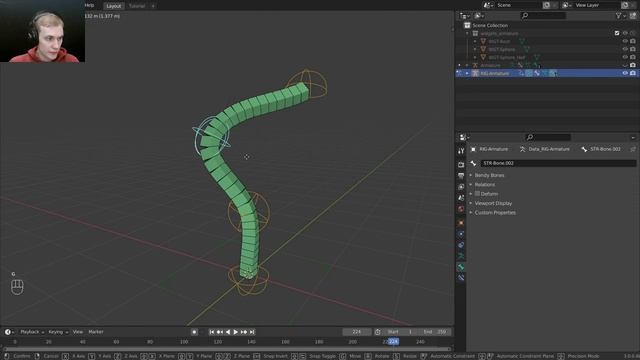Screen dimensions: 640x360
Task: Click End frame field showing 250
Action: pyautogui.click(x=435, y=332)
